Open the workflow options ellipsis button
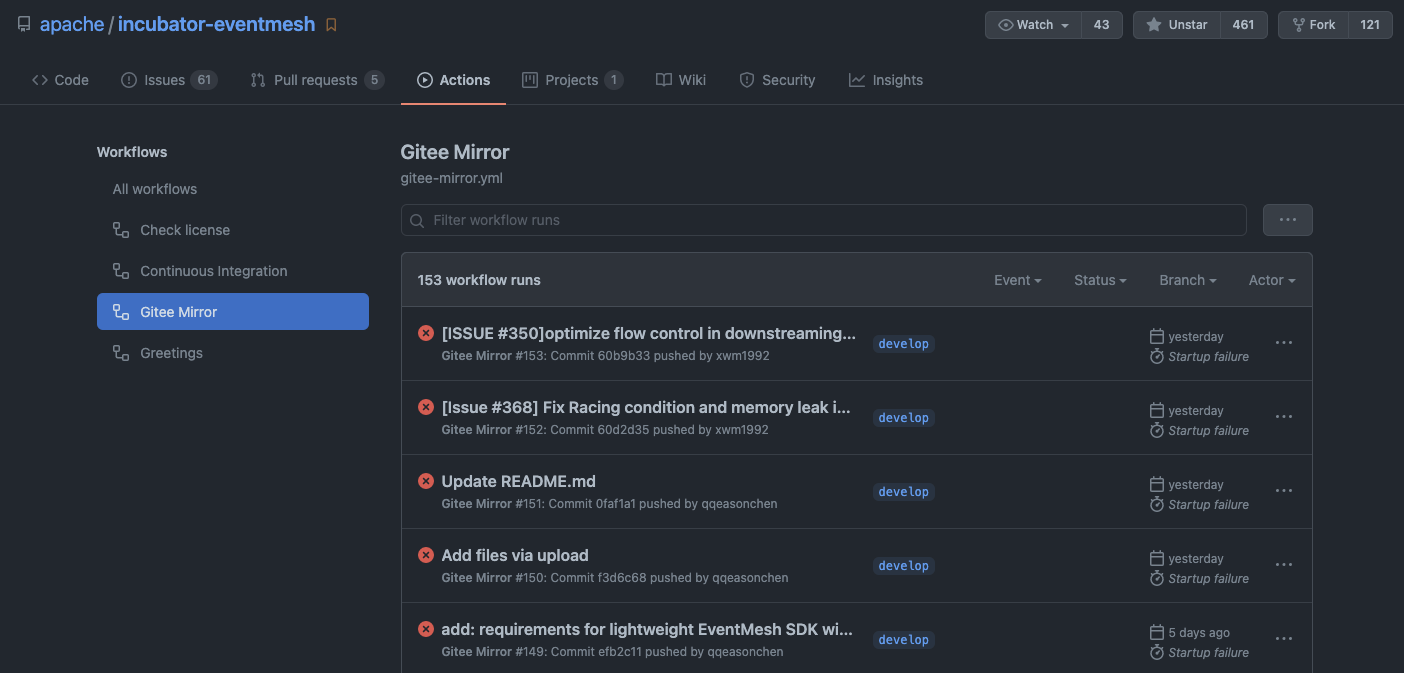 (1287, 220)
